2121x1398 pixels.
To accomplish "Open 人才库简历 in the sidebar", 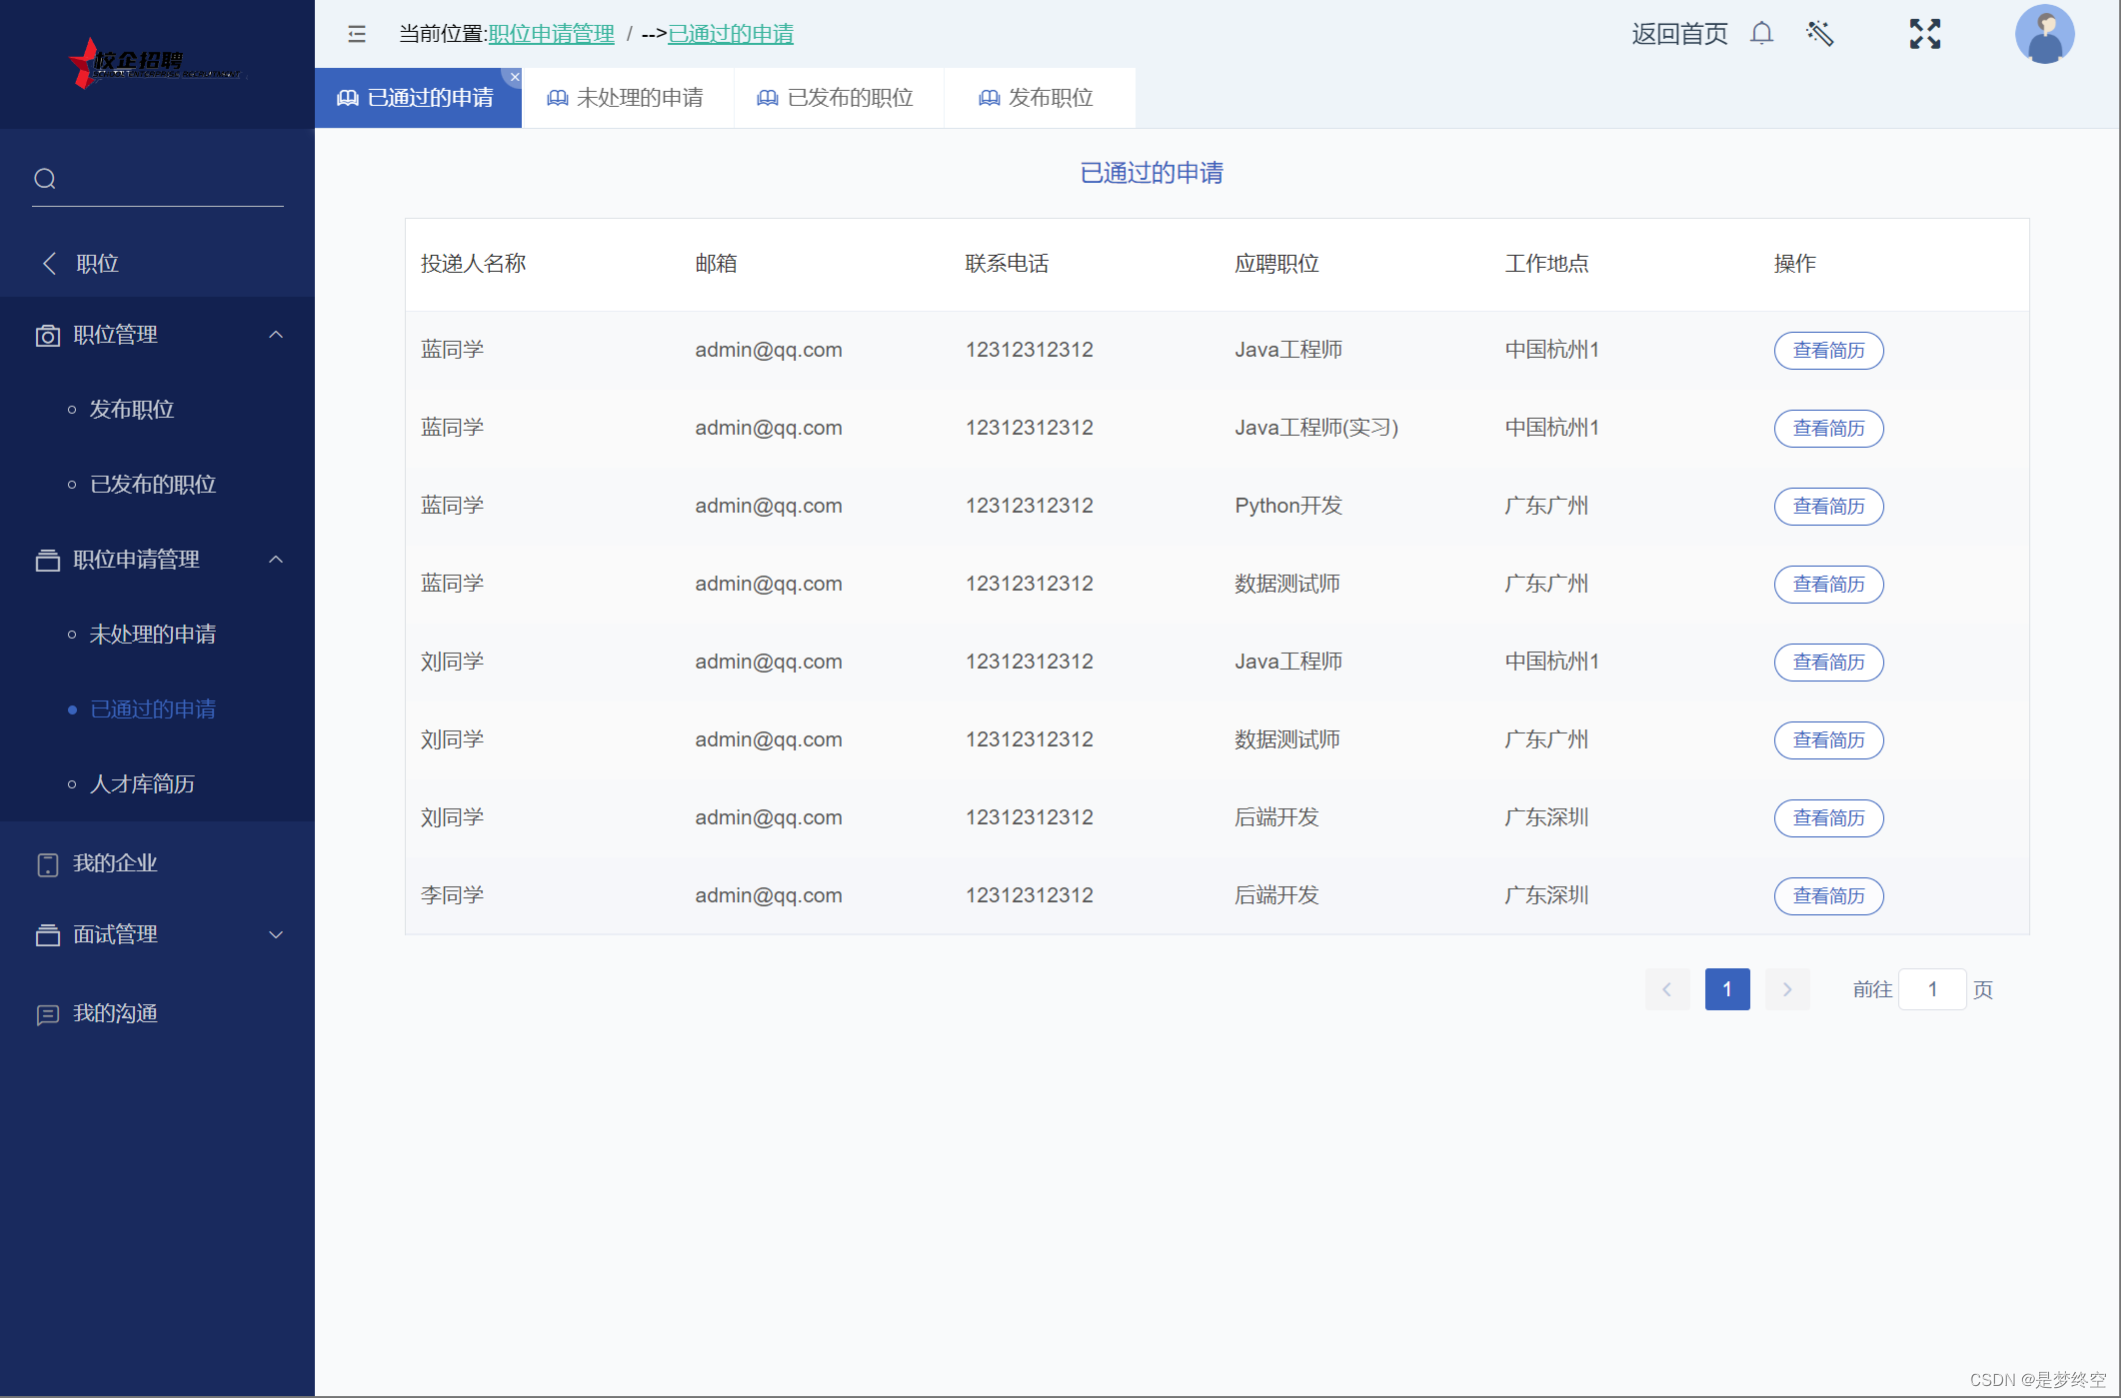I will [x=142, y=785].
